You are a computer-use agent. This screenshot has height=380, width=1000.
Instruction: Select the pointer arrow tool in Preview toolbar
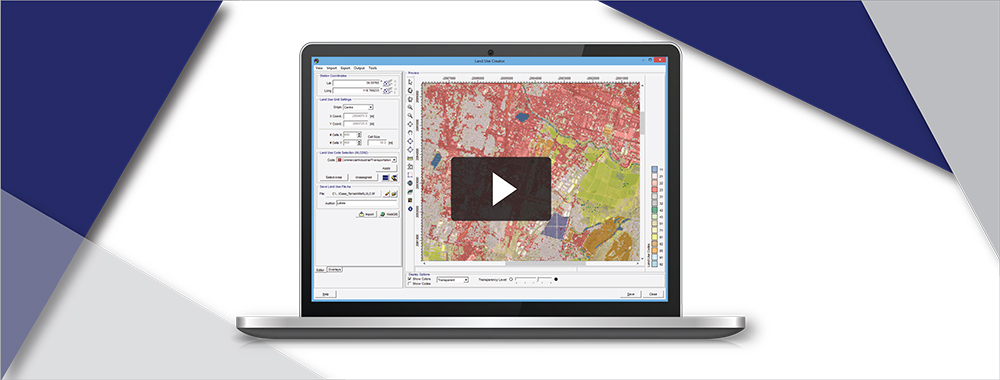[x=409, y=81]
